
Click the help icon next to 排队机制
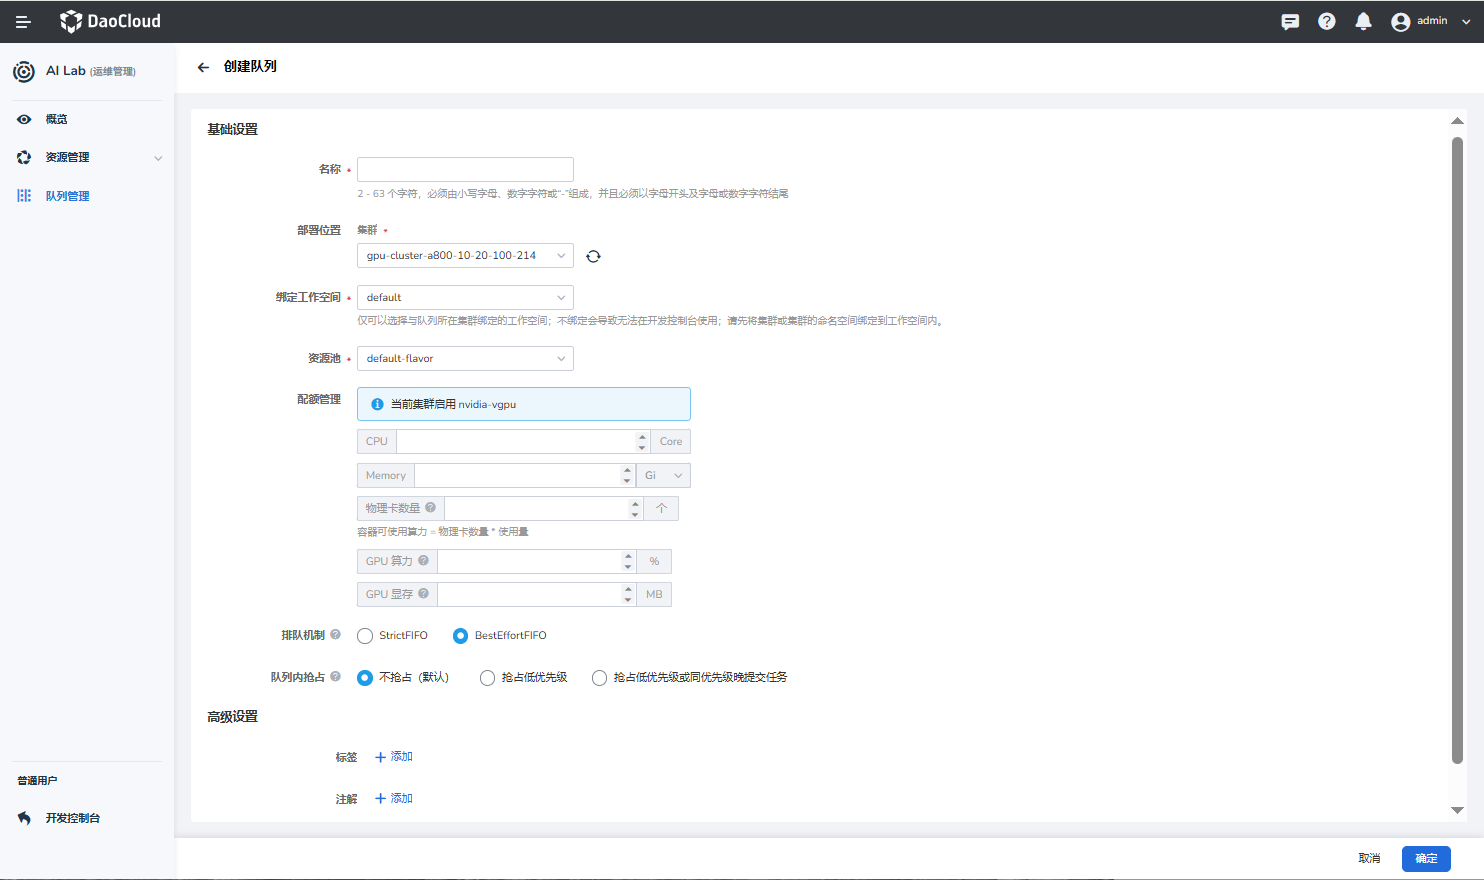point(336,635)
